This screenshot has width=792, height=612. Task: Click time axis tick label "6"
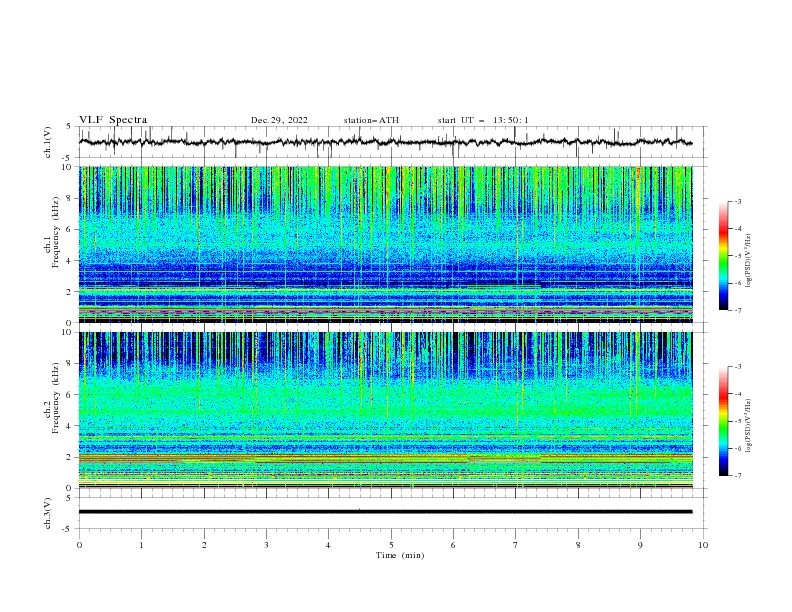[453, 545]
